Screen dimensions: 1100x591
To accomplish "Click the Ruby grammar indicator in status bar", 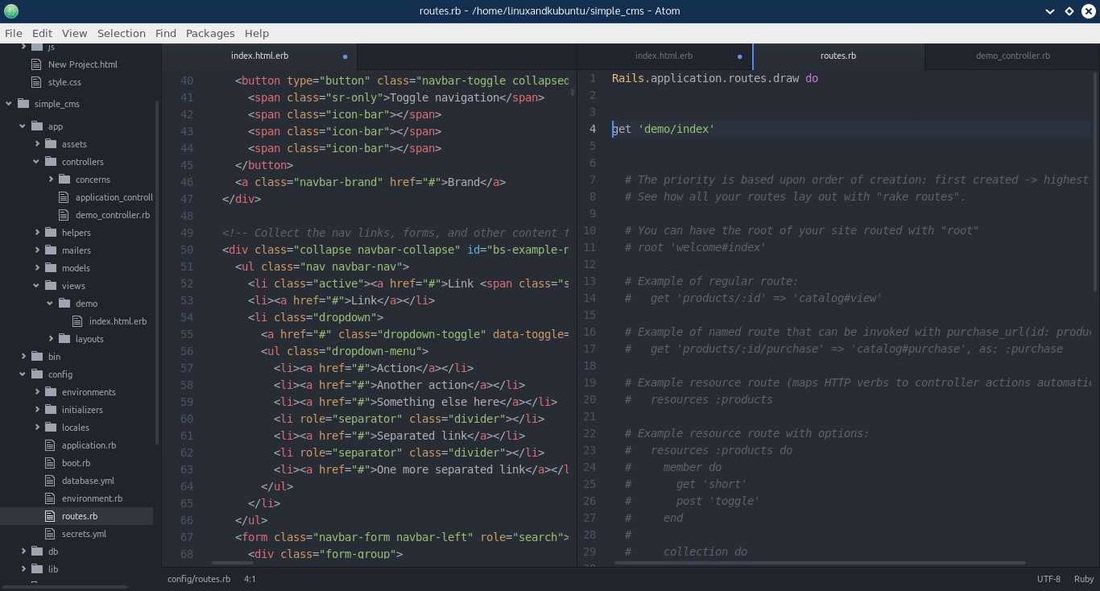I will 1084,578.
